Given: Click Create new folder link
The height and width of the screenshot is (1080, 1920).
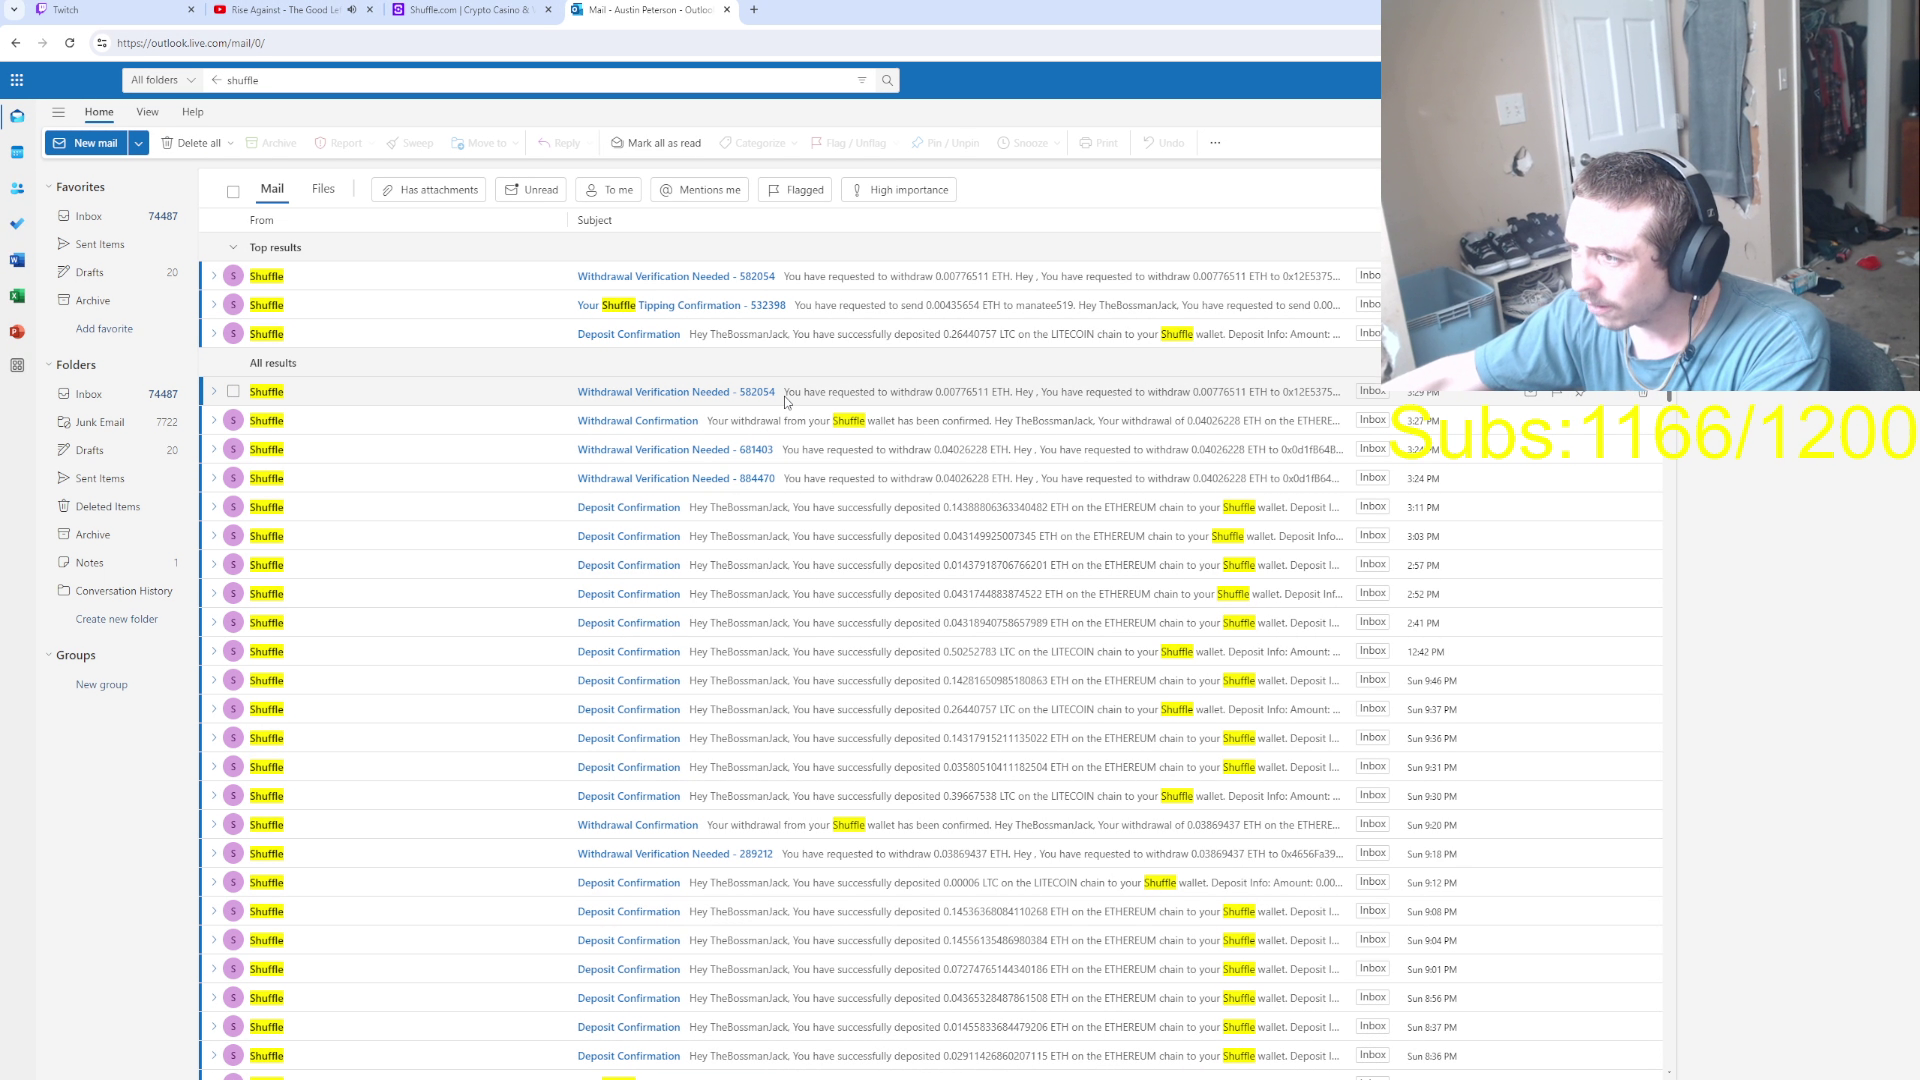Looking at the screenshot, I should coord(116,619).
